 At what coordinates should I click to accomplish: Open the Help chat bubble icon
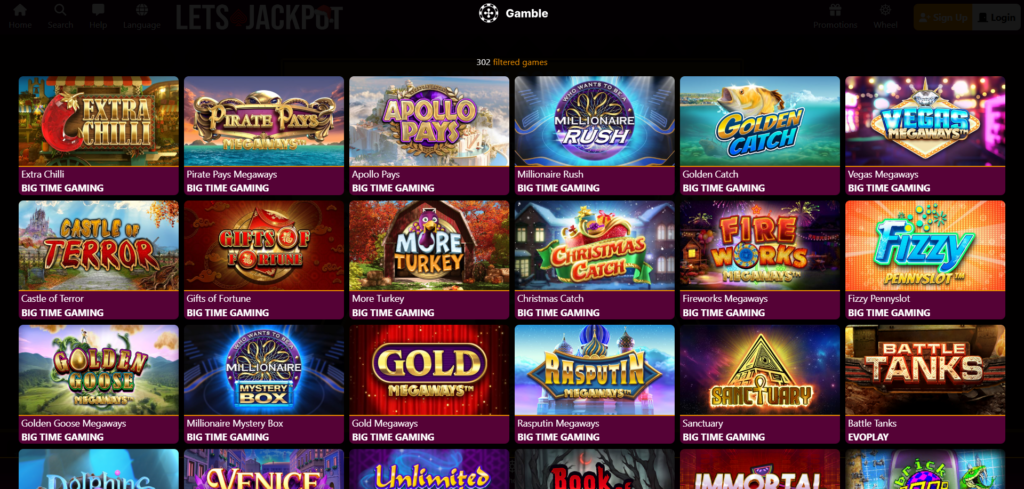point(98,10)
